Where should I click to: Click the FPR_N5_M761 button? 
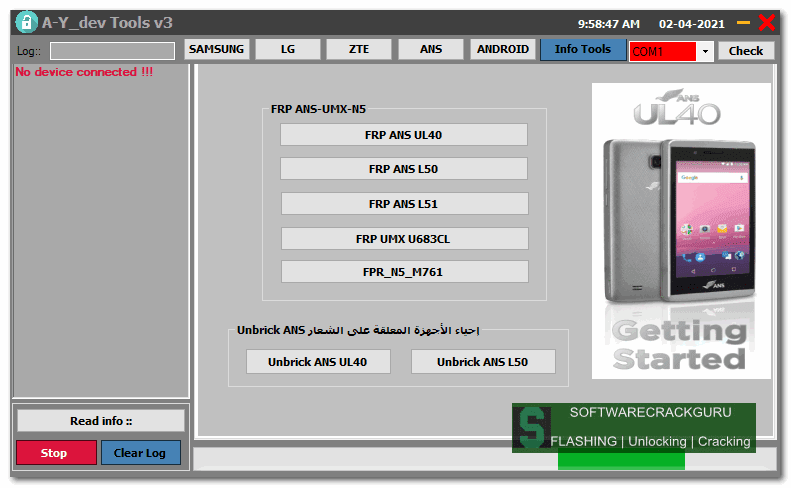(x=405, y=272)
